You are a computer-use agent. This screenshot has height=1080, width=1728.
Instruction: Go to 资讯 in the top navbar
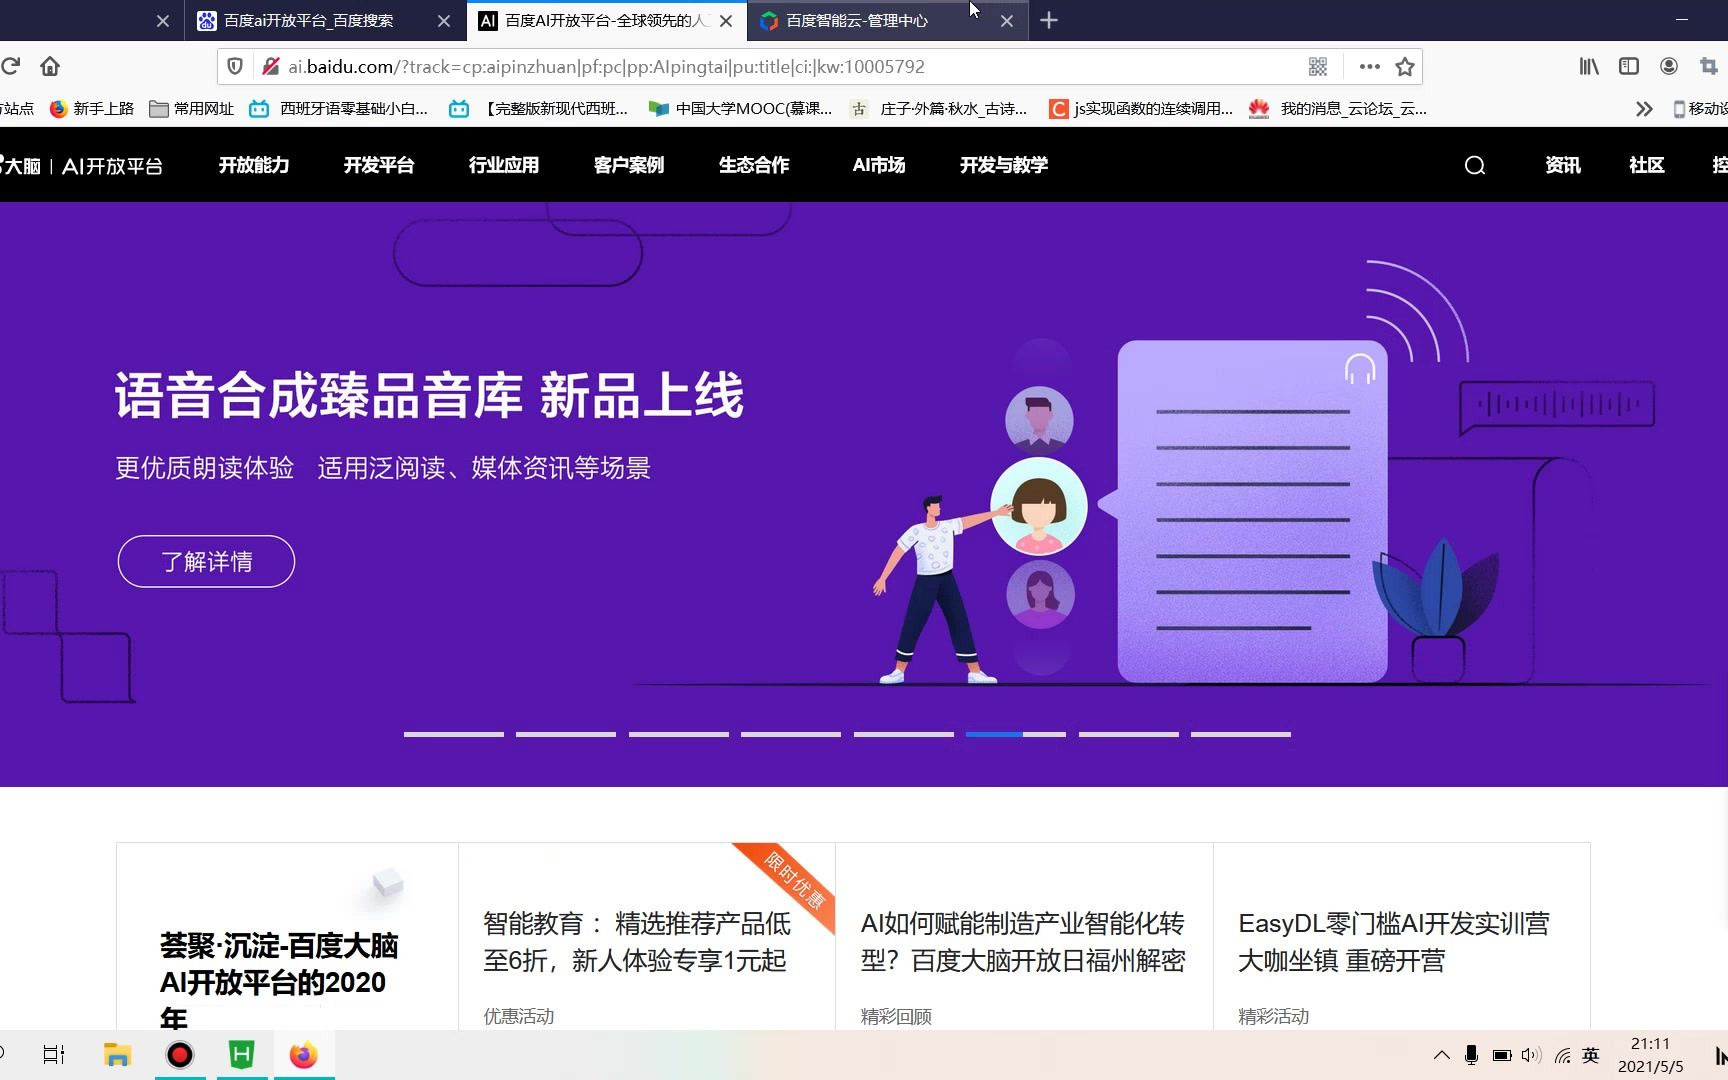[x=1563, y=165]
